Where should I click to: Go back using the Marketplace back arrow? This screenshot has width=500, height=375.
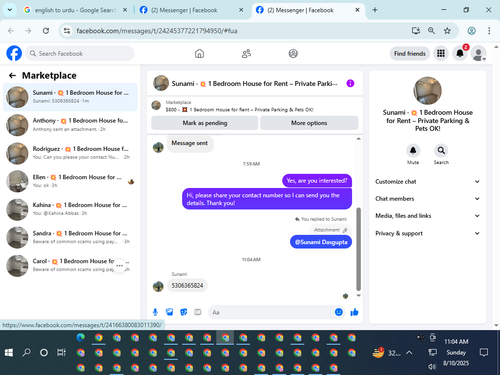pyautogui.click(x=12, y=76)
